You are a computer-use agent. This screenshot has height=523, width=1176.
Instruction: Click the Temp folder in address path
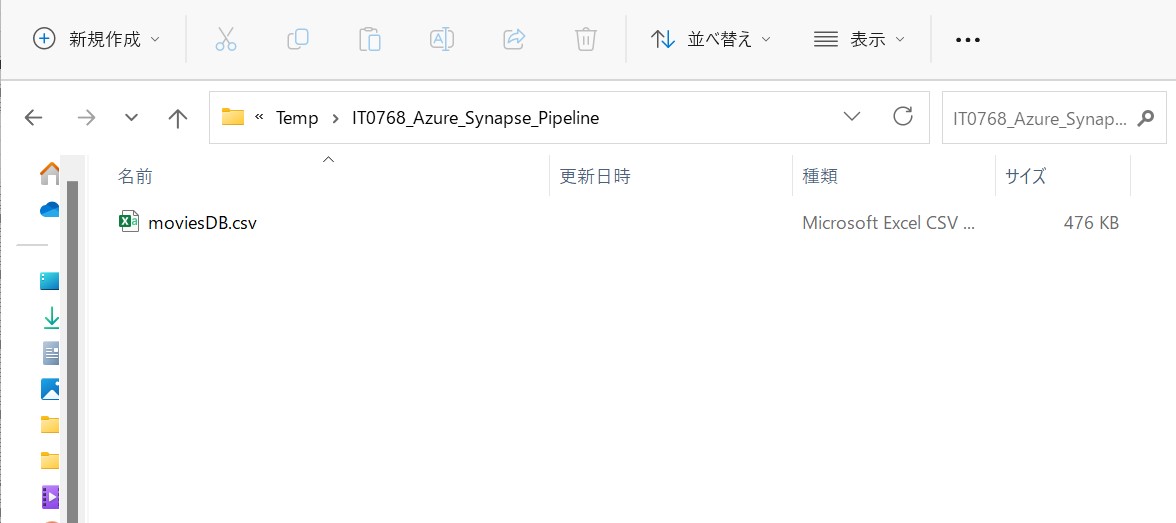pos(297,118)
